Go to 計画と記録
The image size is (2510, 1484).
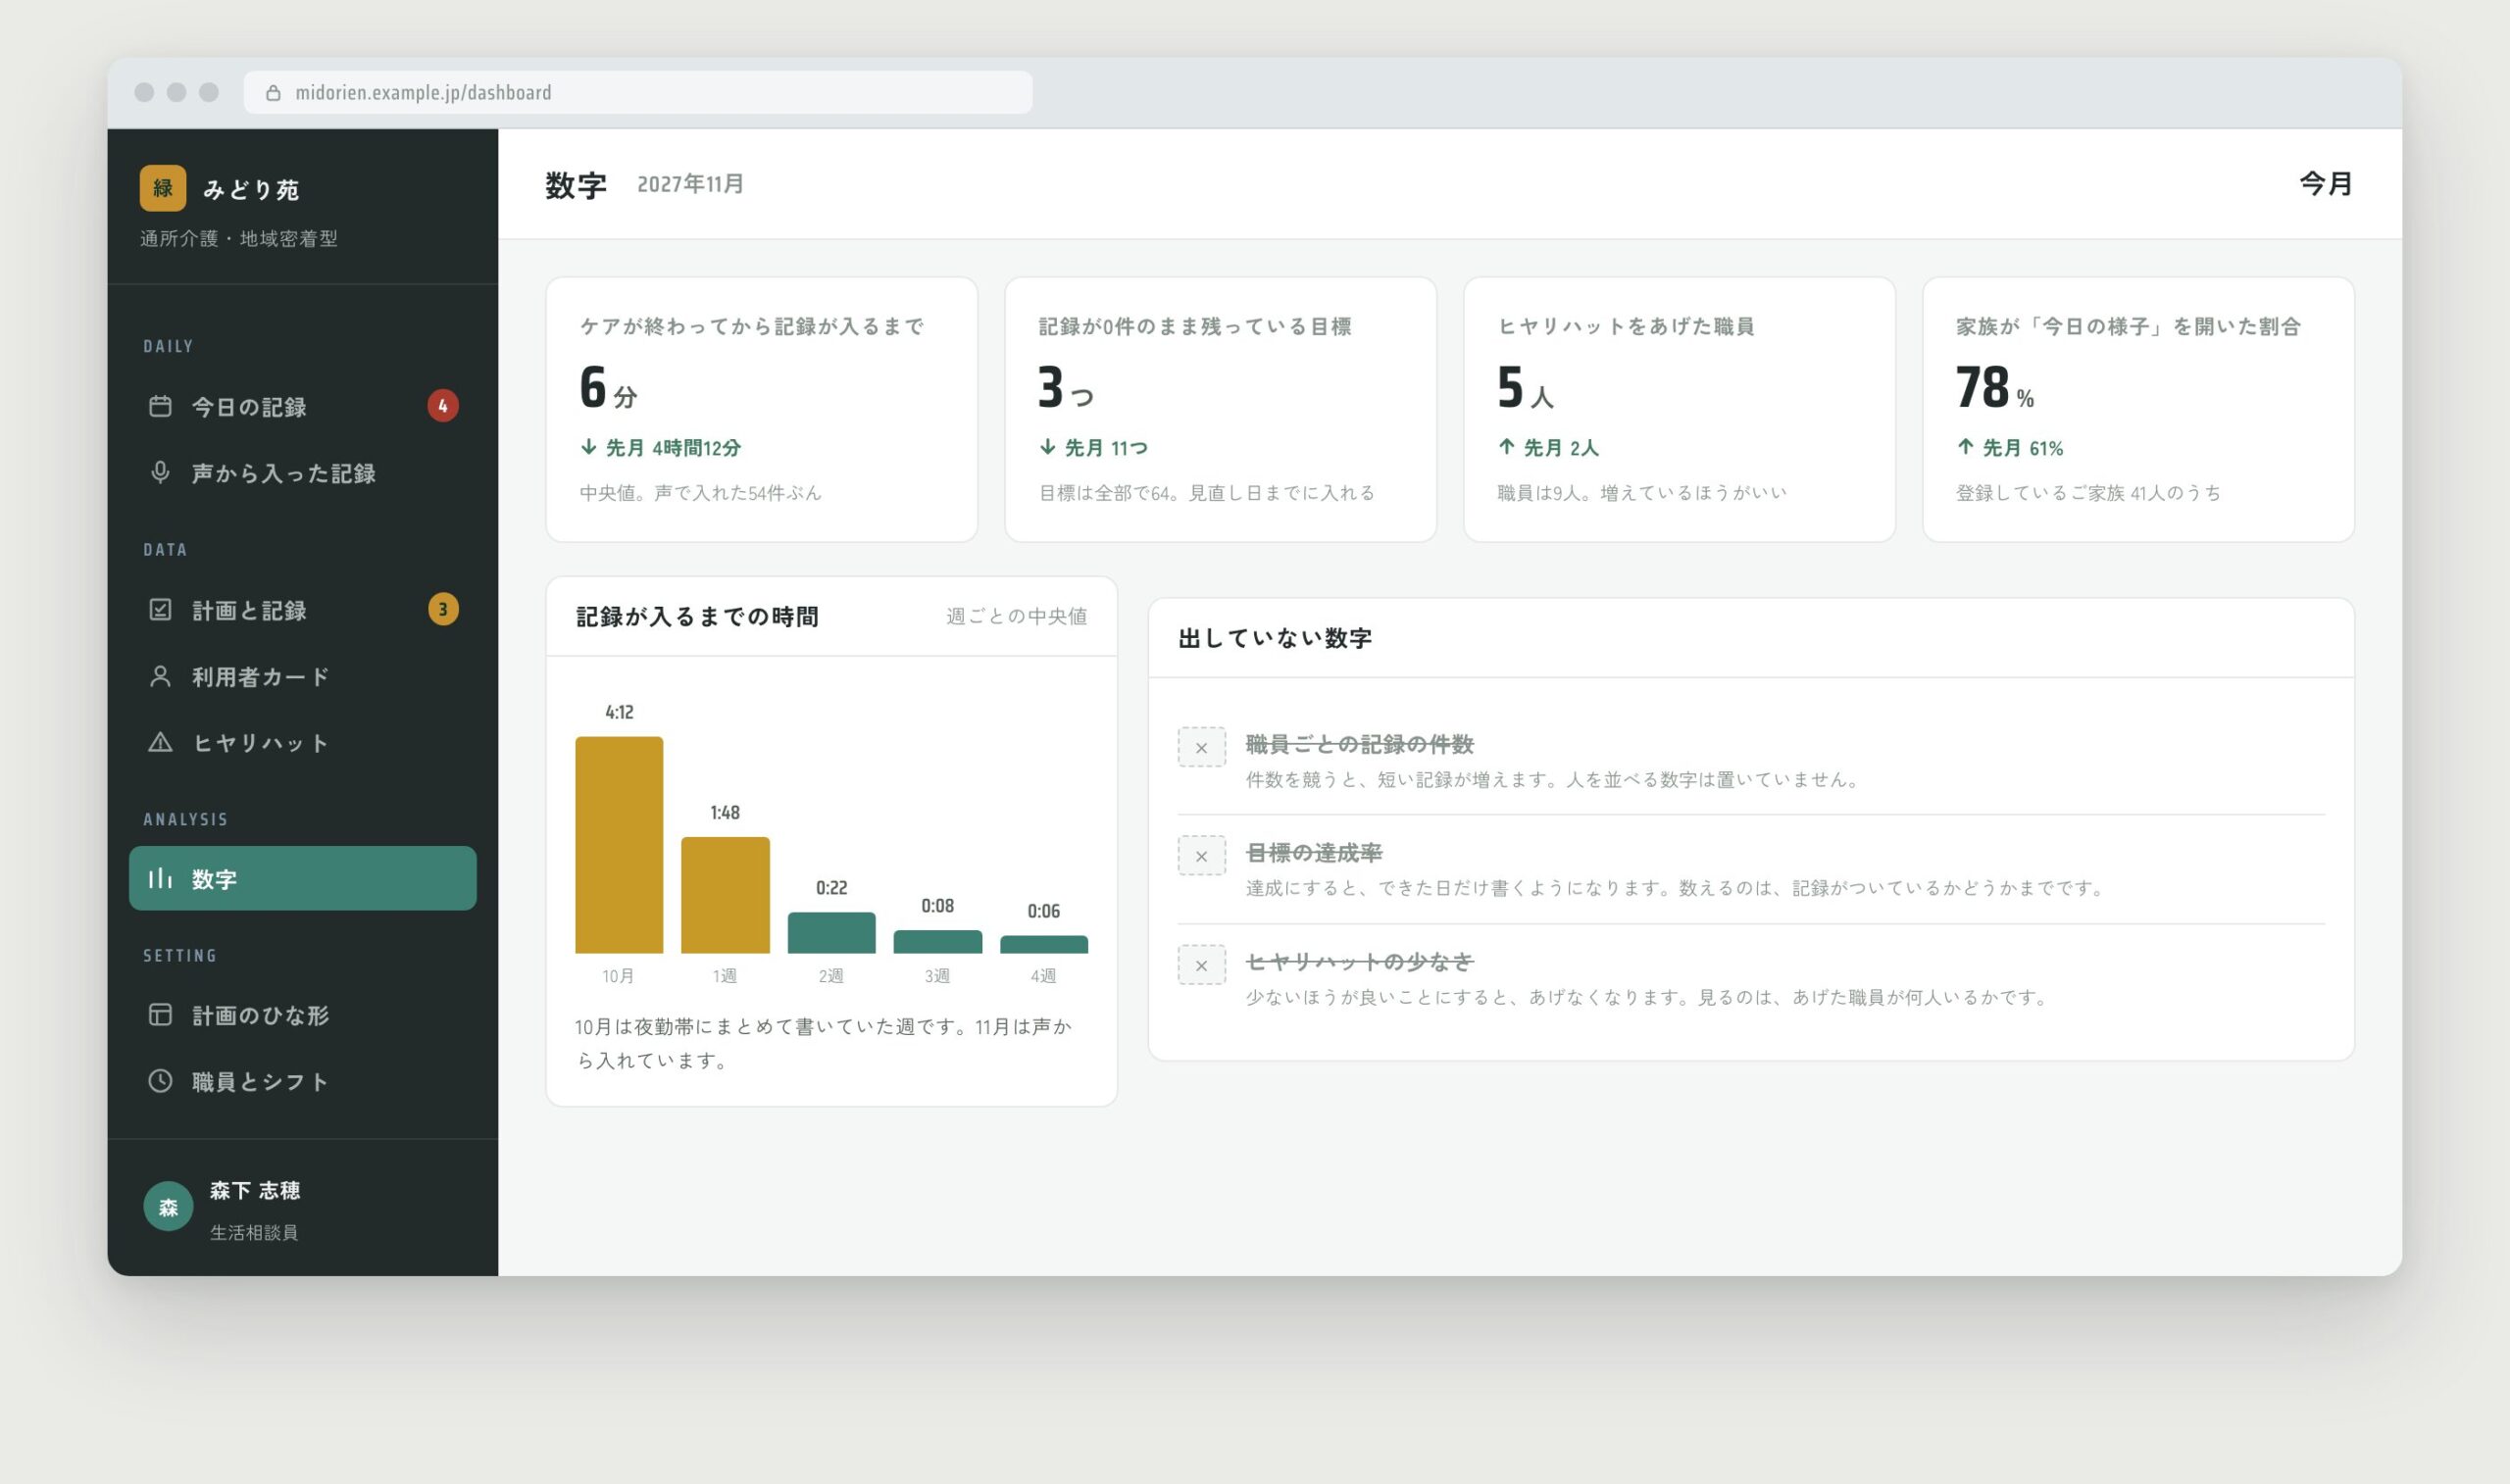pyautogui.click(x=303, y=609)
